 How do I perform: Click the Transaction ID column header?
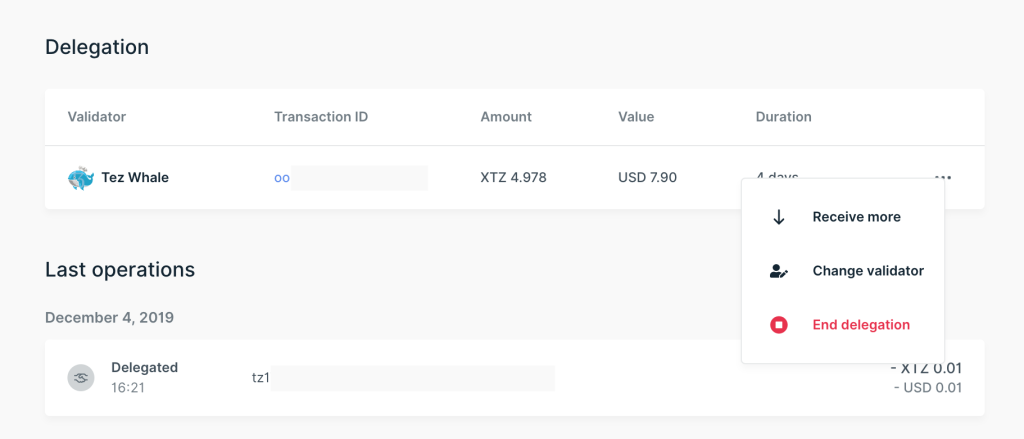pos(321,117)
